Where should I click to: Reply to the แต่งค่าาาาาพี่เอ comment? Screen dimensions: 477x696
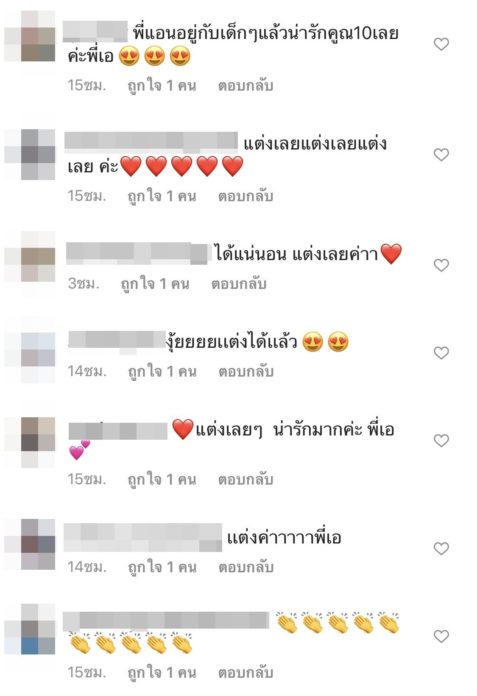coord(245,567)
